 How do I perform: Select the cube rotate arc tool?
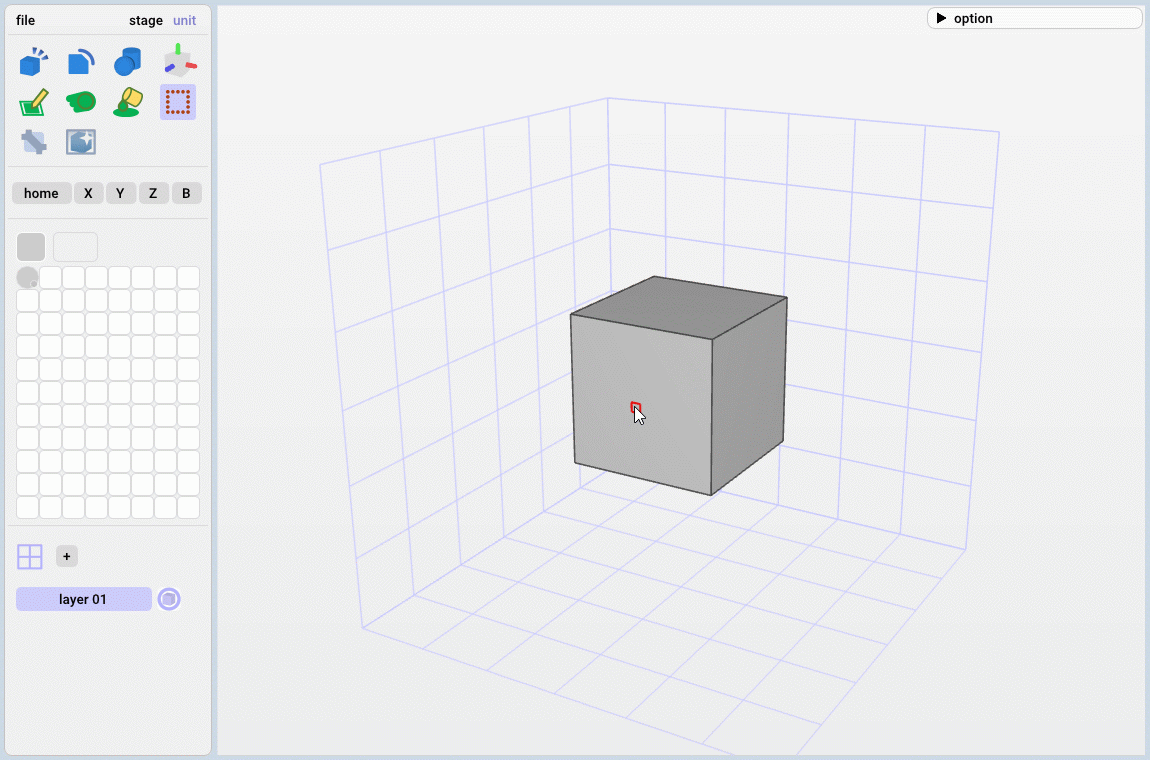click(x=81, y=62)
